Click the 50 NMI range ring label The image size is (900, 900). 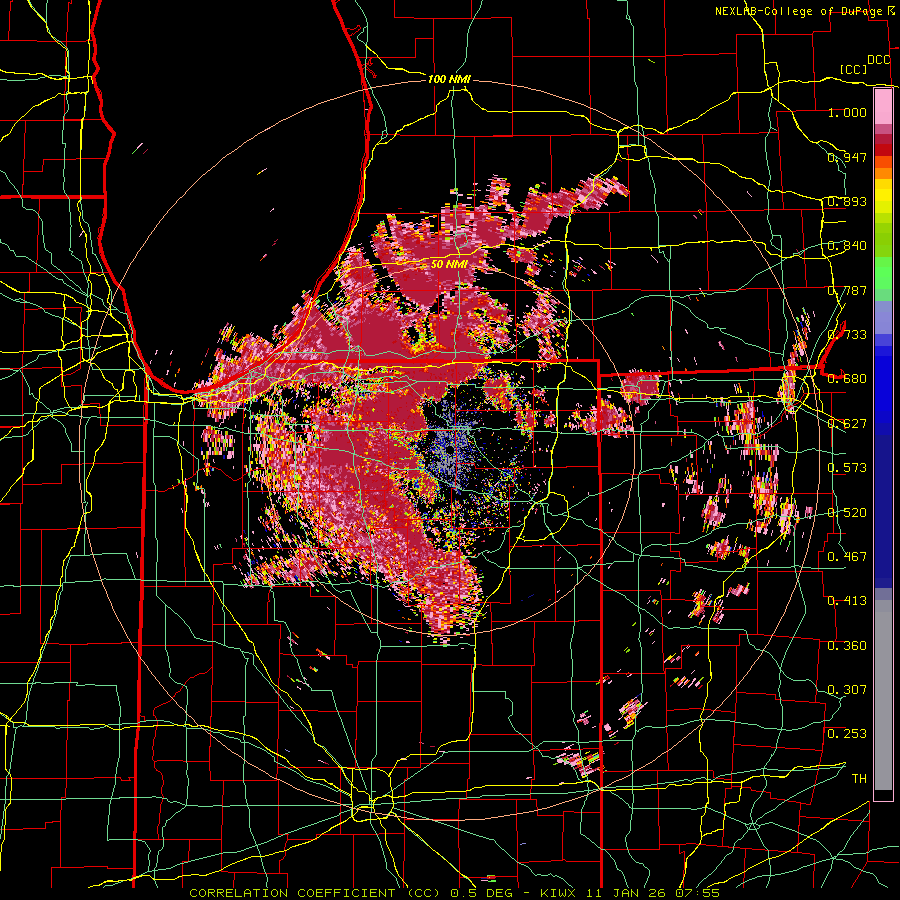coord(449,264)
